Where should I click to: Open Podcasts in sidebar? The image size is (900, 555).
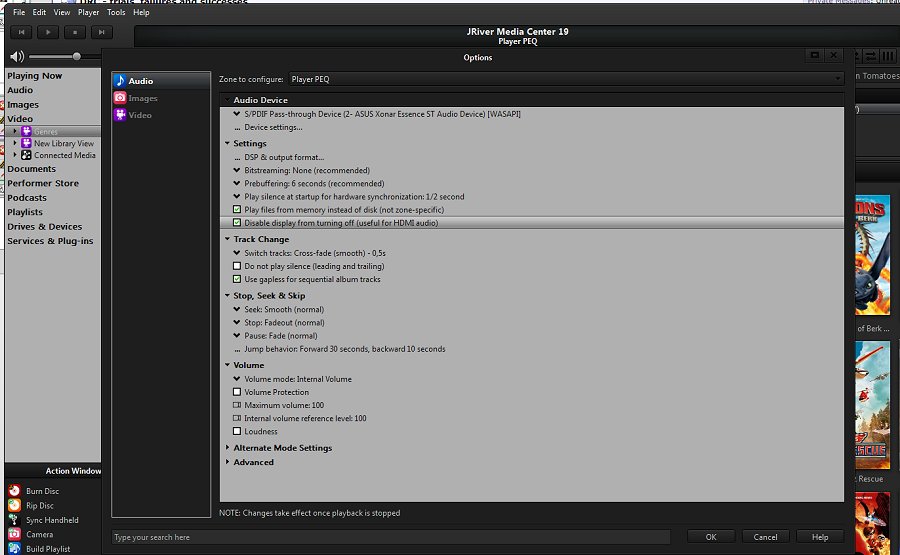(27, 197)
